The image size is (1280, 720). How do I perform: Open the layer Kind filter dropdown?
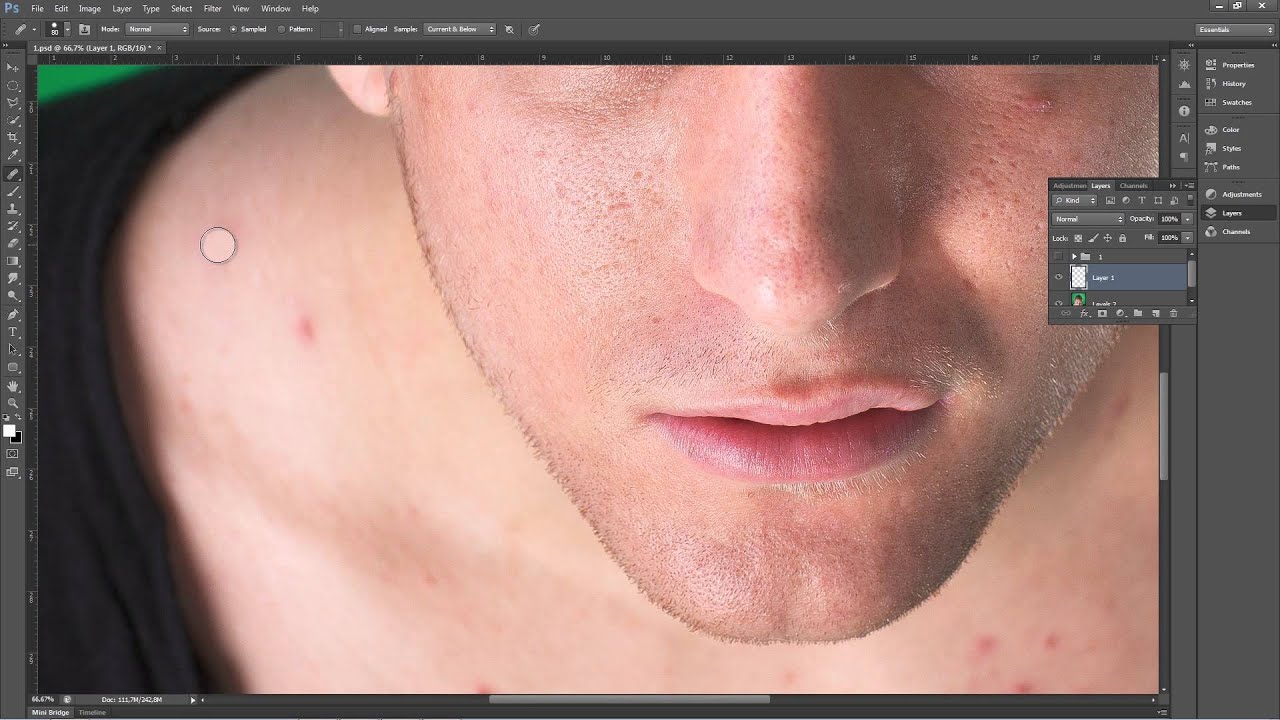pos(1074,200)
